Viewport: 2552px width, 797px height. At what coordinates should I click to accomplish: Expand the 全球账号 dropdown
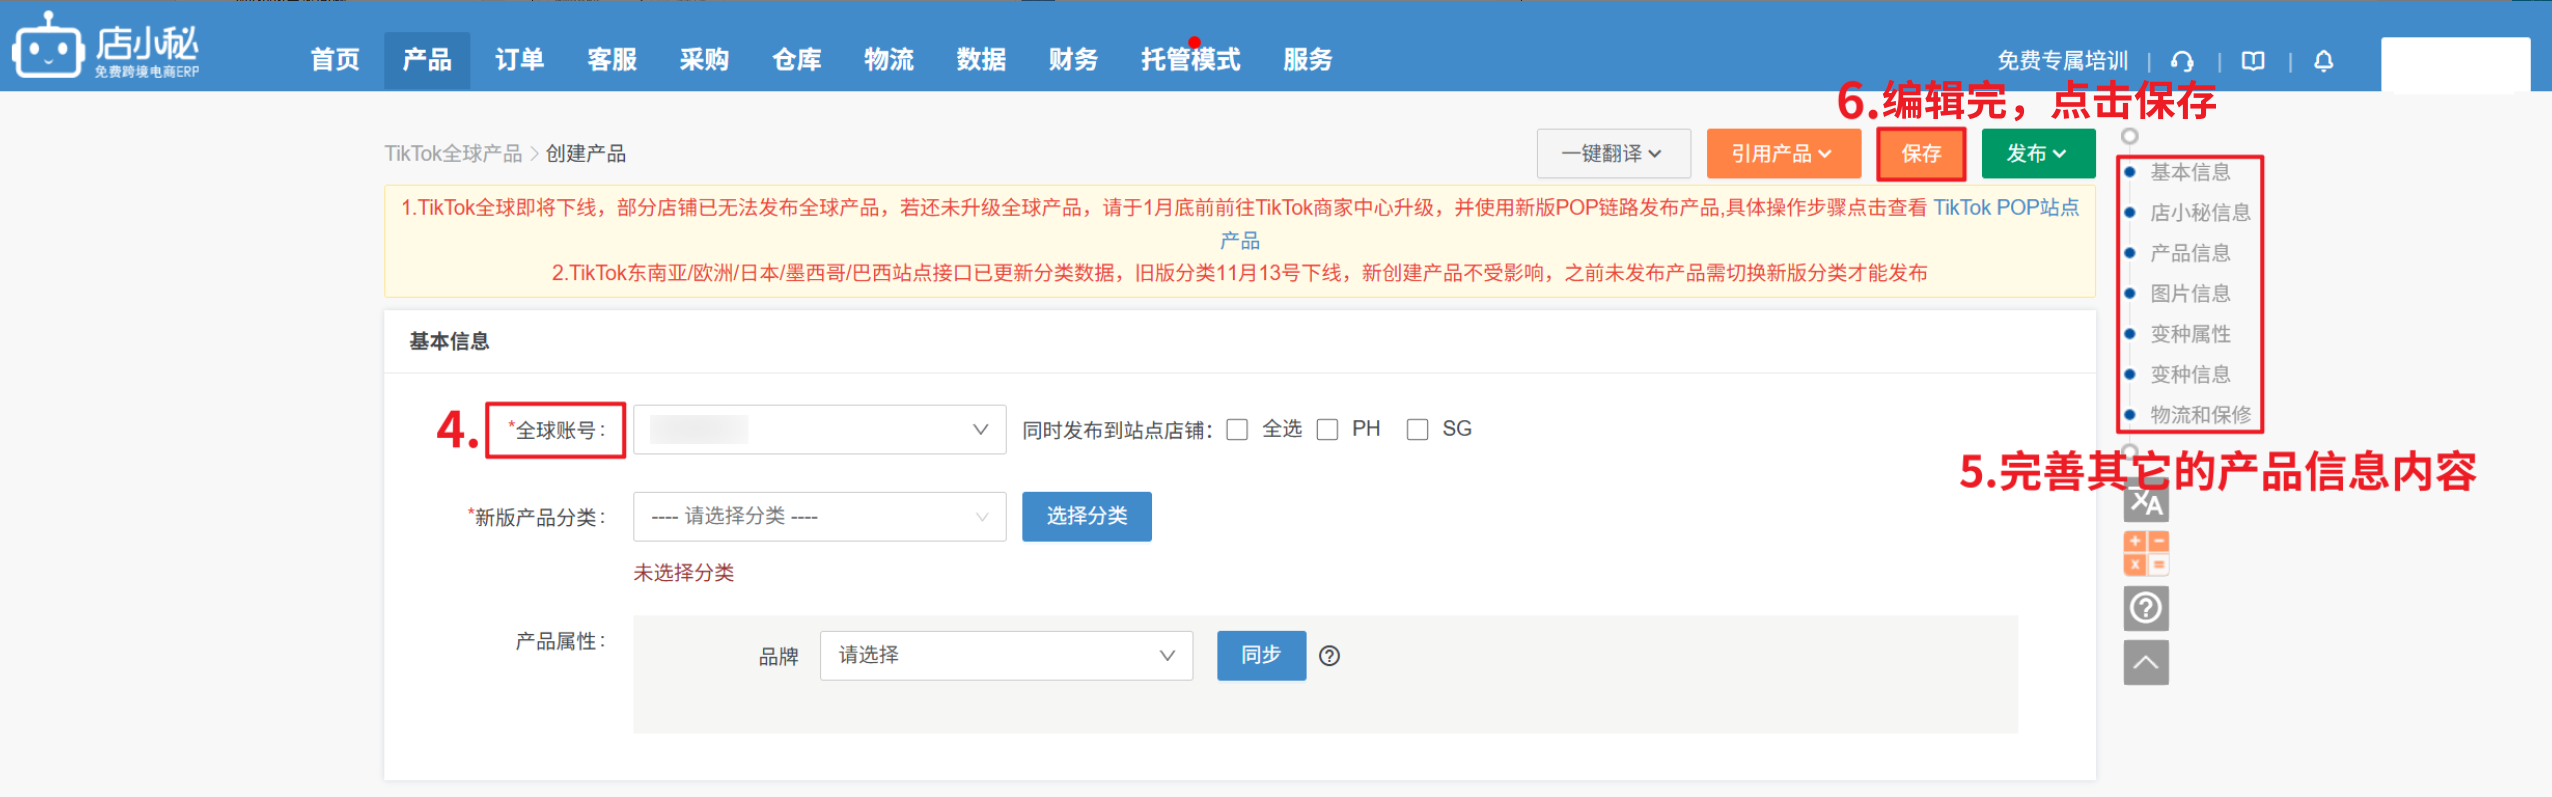[819, 430]
